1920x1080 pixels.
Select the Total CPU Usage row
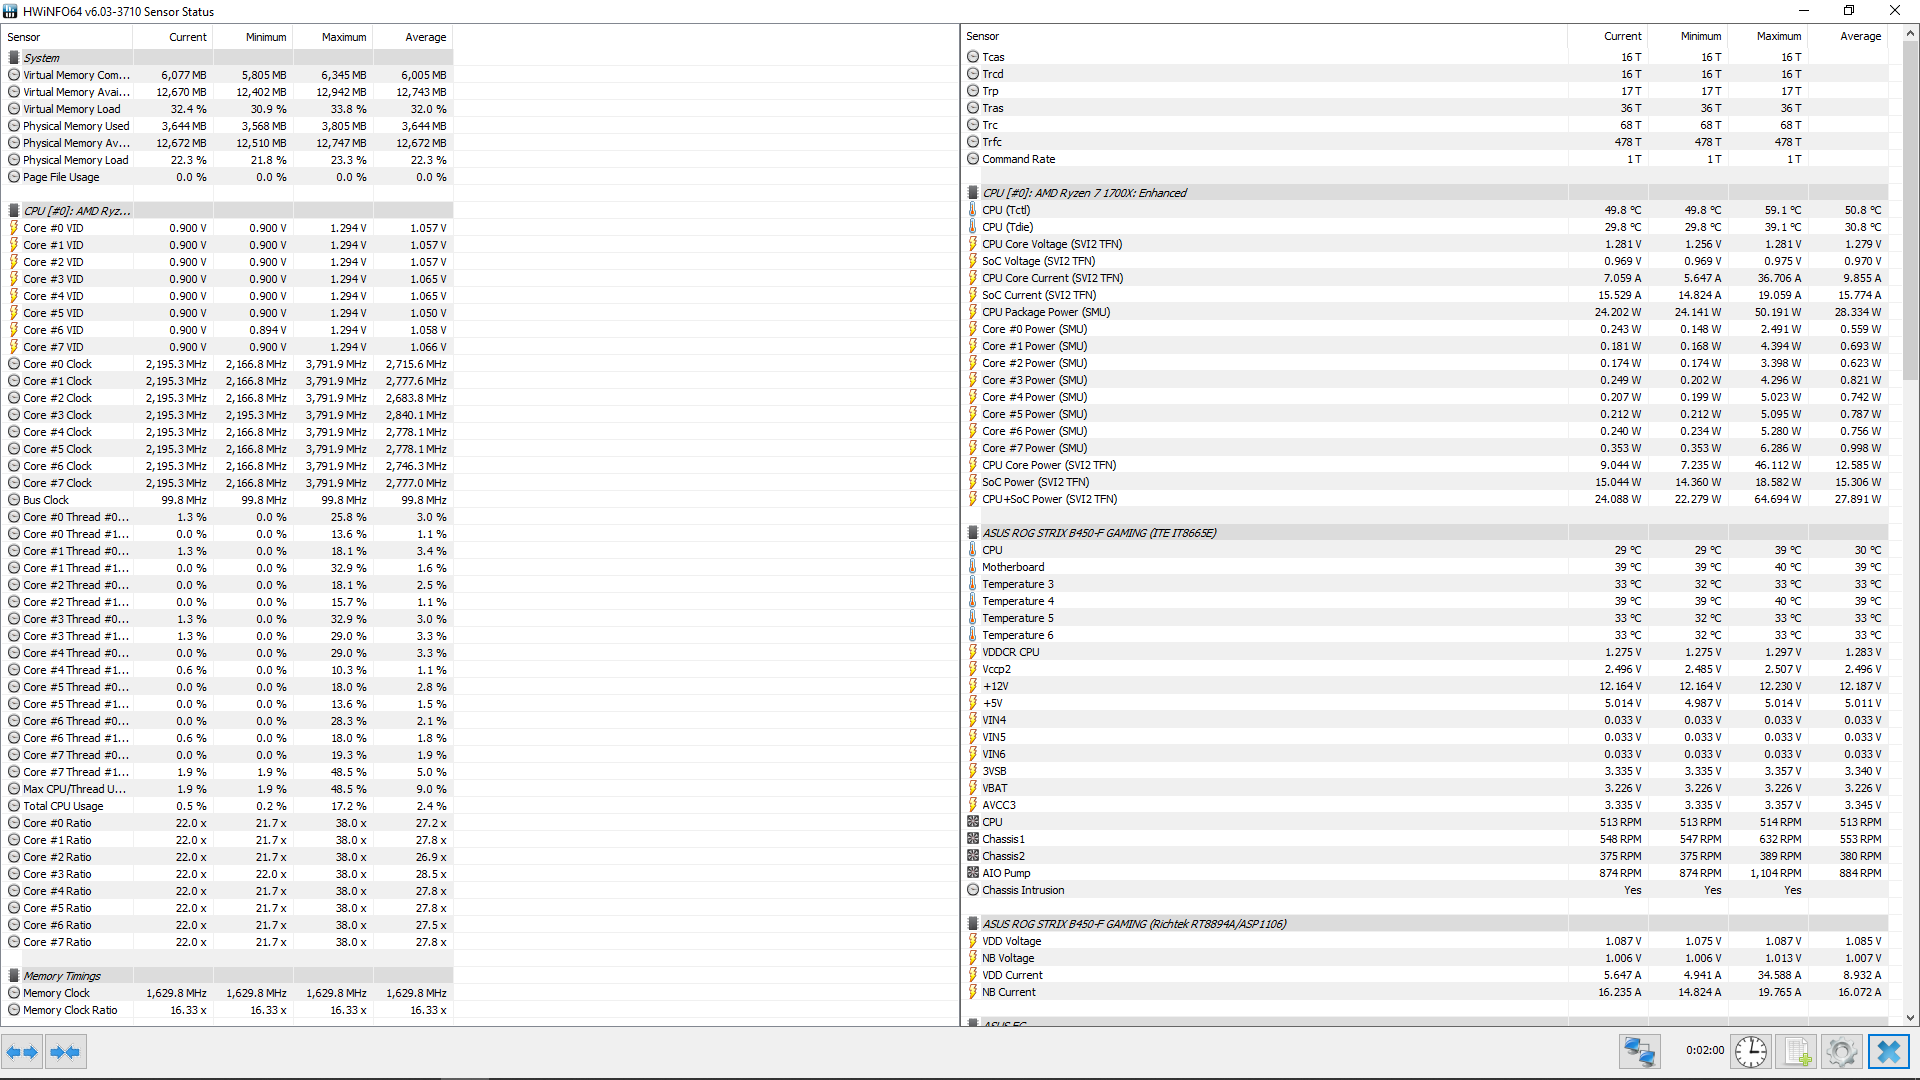click(63, 806)
